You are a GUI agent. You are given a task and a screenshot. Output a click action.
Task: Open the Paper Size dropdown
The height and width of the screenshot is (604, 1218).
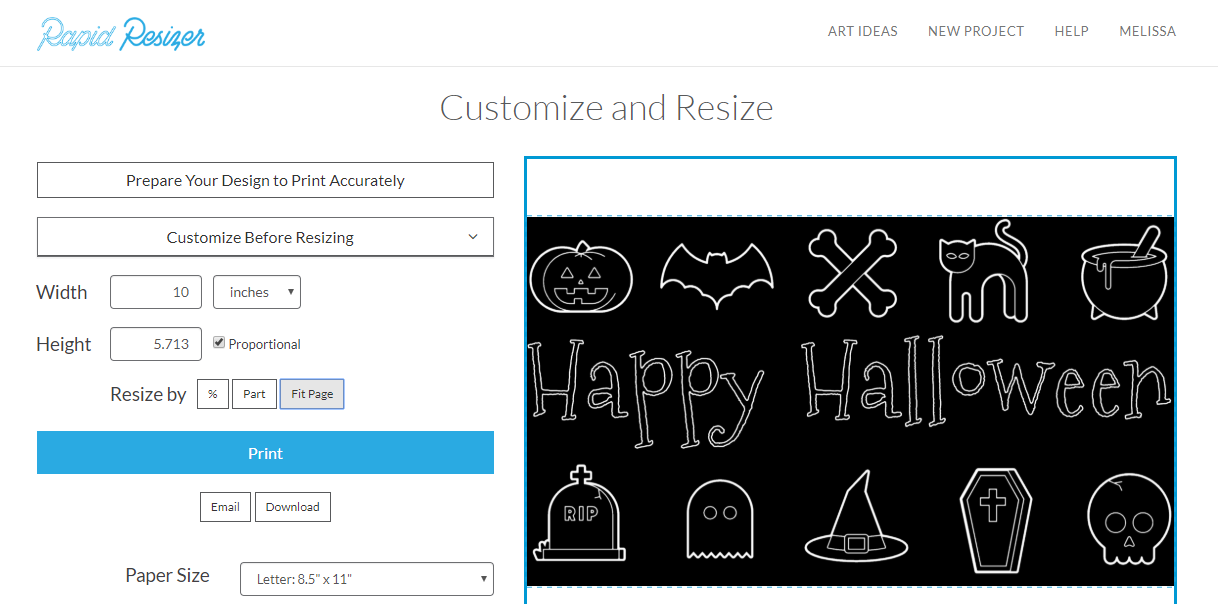pos(366,578)
